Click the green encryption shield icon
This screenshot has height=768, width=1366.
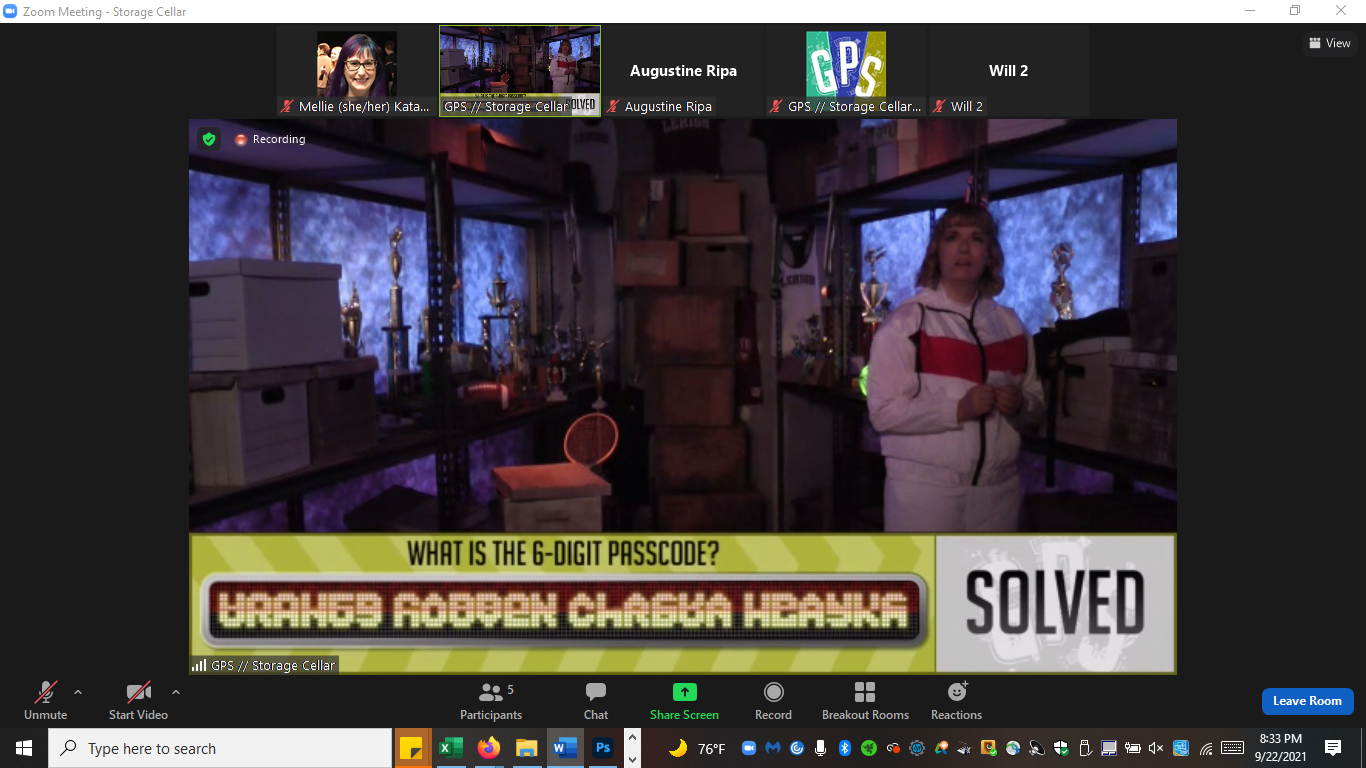[x=209, y=139]
